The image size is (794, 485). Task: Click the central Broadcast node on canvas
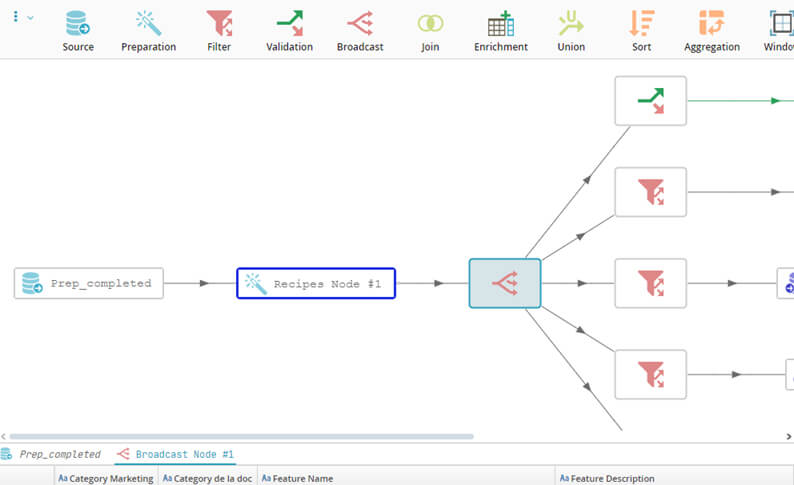click(505, 283)
